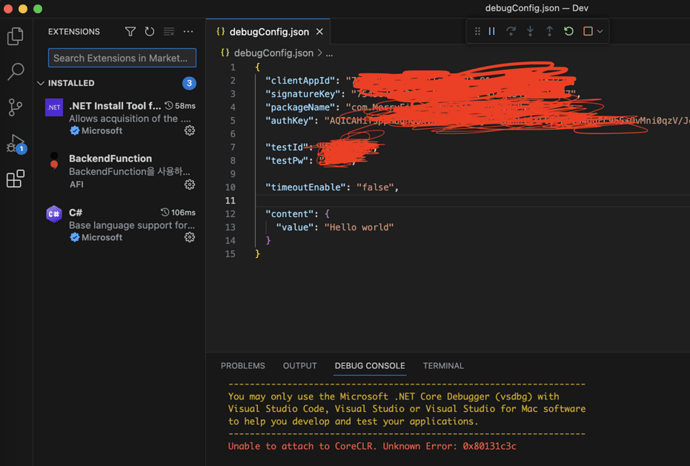Viewport: 690px width, 466px height.
Task: Click the "clientAppId" key in editor
Action: point(300,81)
